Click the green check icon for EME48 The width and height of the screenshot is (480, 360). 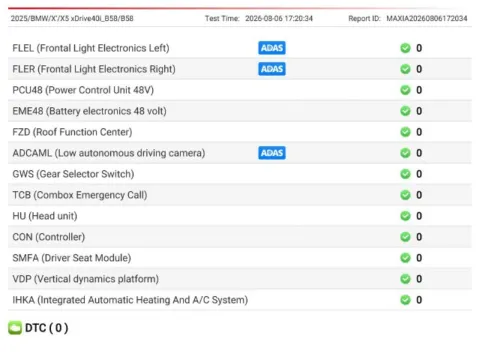[405, 111]
